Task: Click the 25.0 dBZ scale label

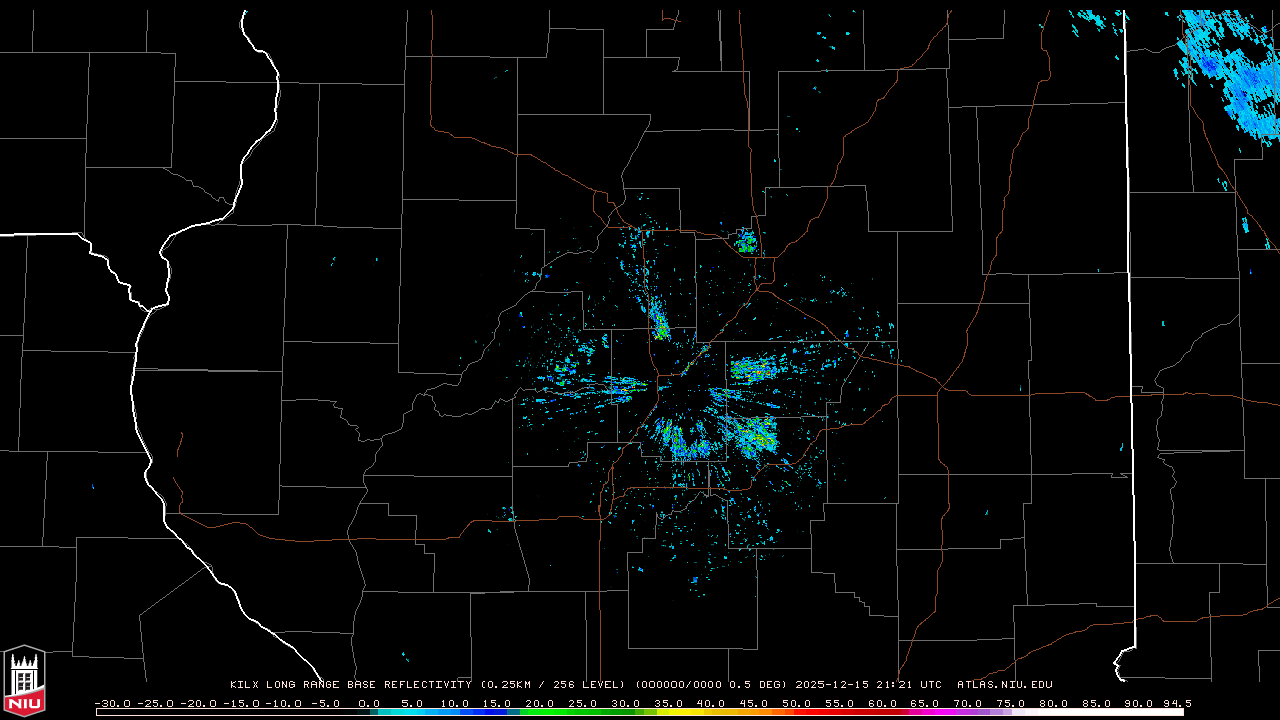Action: pos(584,703)
